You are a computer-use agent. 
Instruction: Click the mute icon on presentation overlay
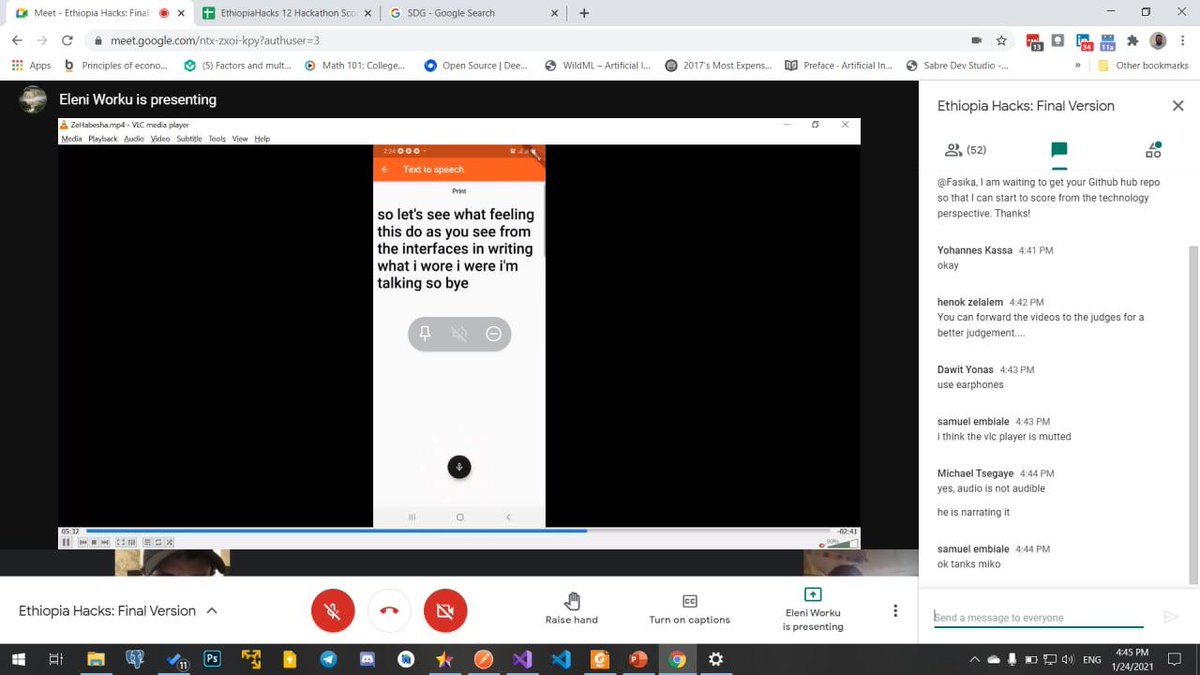pyautogui.click(x=459, y=334)
